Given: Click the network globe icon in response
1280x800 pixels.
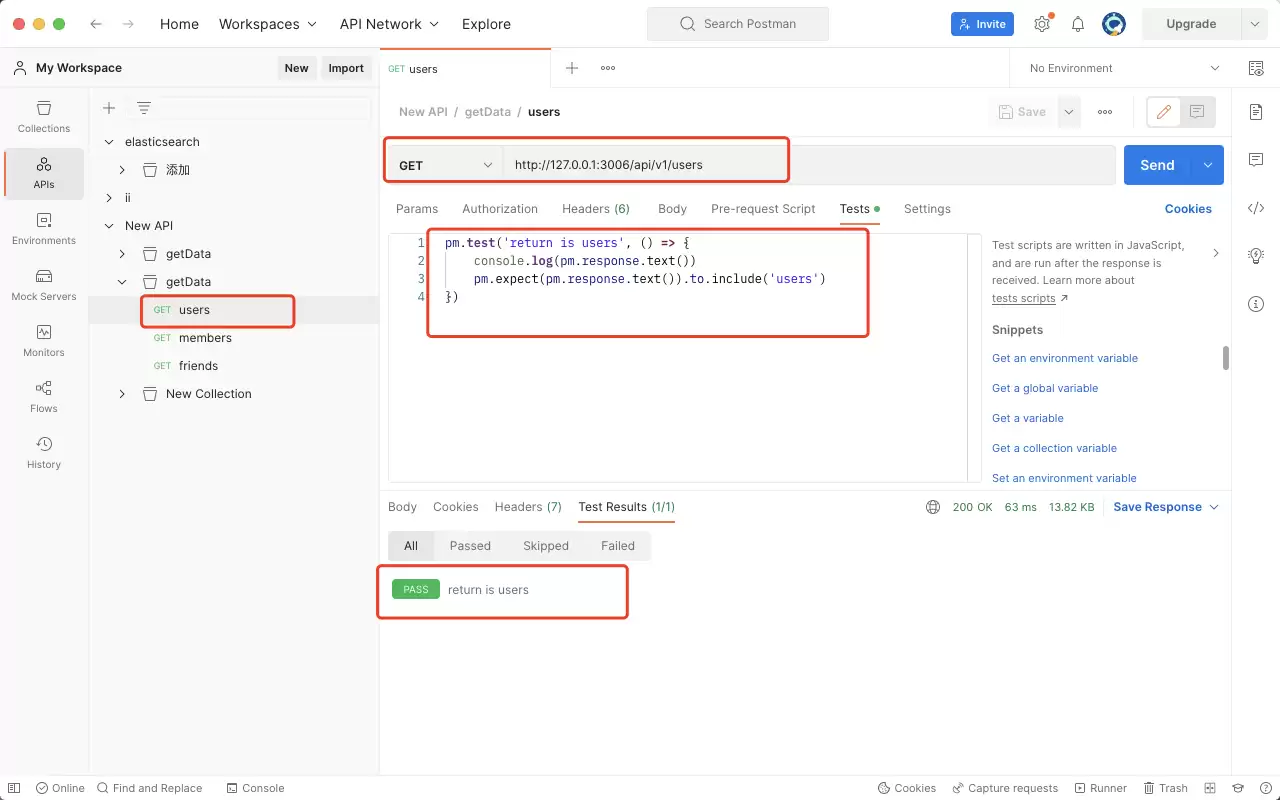Looking at the screenshot, I should coord(933,507).
